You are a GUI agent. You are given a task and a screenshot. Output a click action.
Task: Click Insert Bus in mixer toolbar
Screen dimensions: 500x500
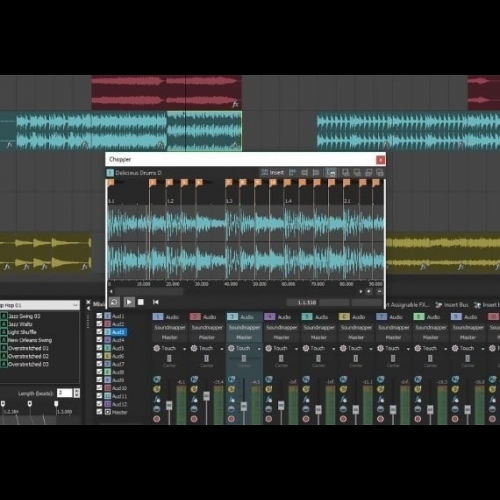(x=452, y=305)
